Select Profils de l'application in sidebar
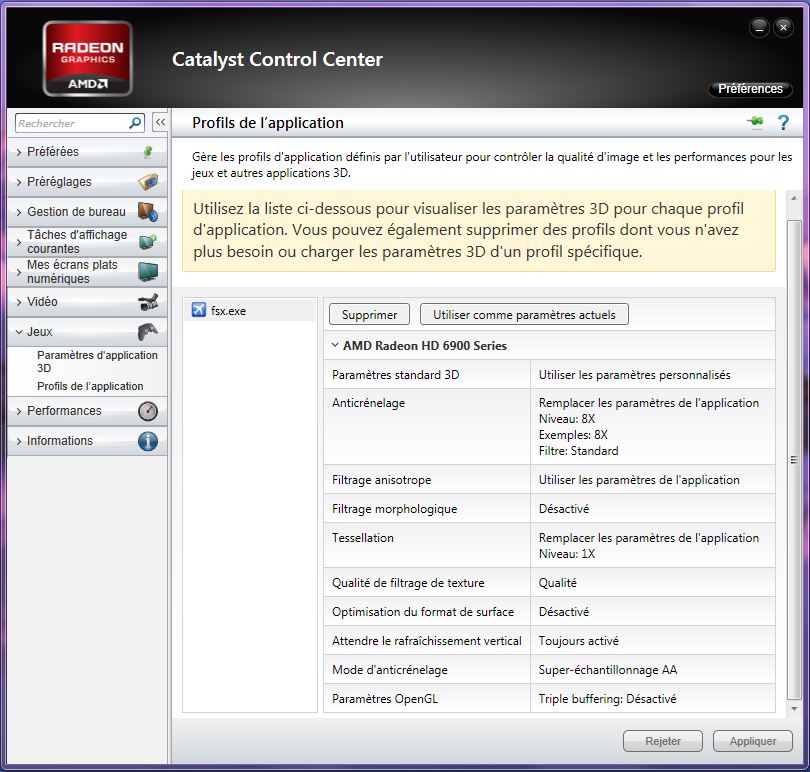The image size is (810, 772). 90,386
